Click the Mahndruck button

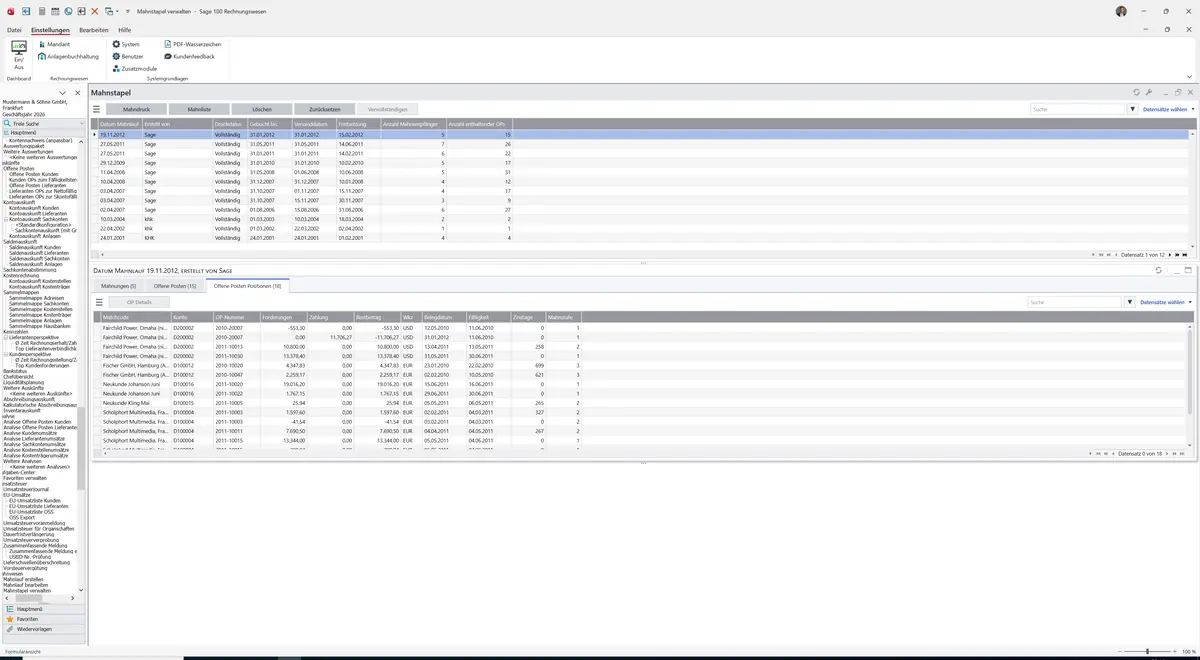coord(136,109)
